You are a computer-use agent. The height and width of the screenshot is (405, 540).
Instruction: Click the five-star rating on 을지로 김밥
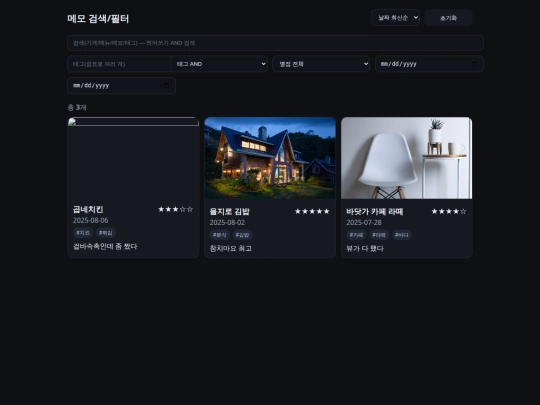click(312, 211)
